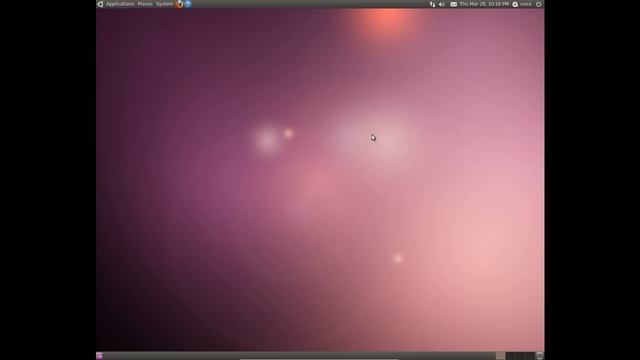Open the messaging envelope indicator

pyautogui.click(x=453, y=4)
